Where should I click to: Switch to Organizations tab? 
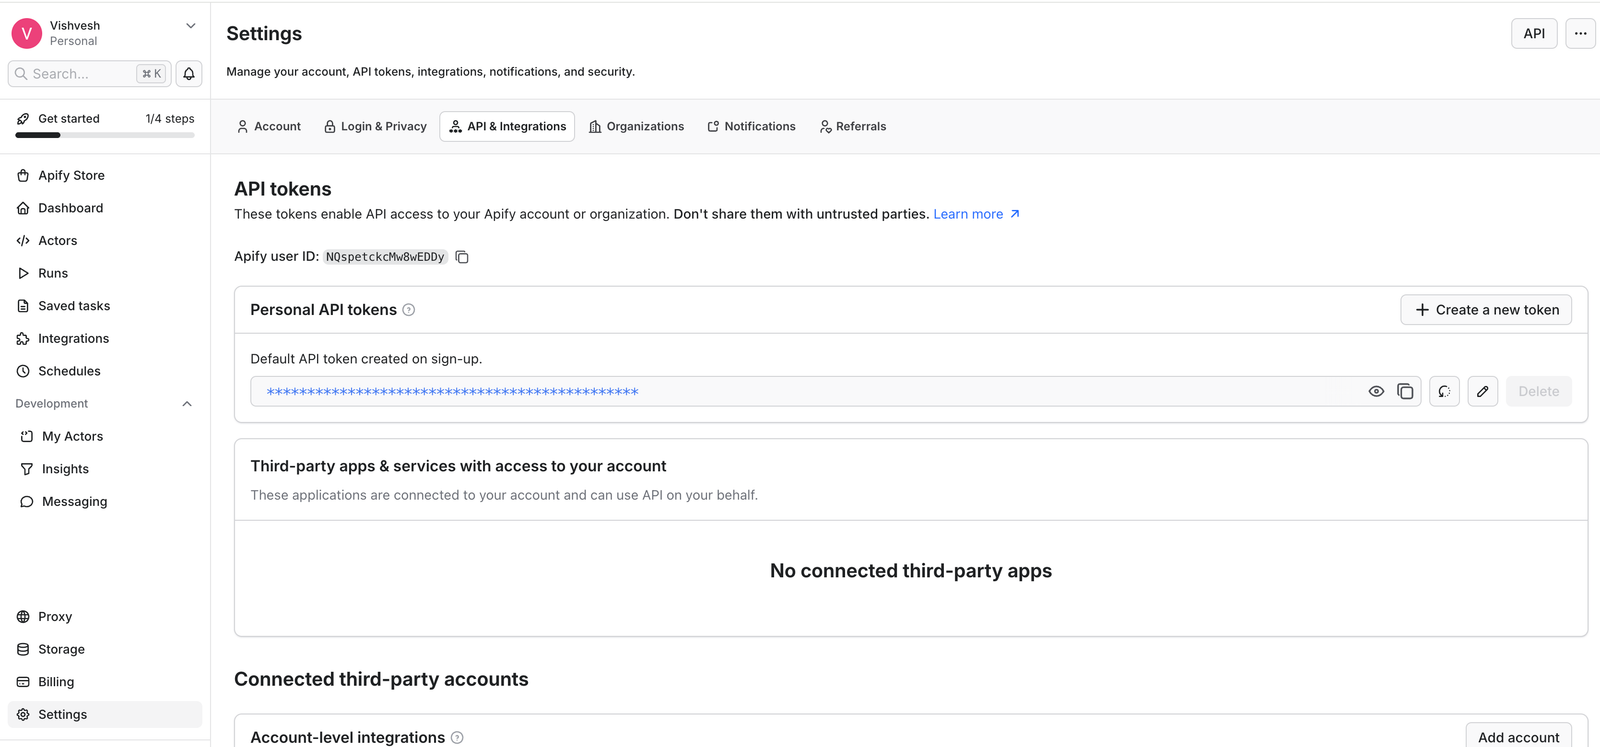point(636,126)
